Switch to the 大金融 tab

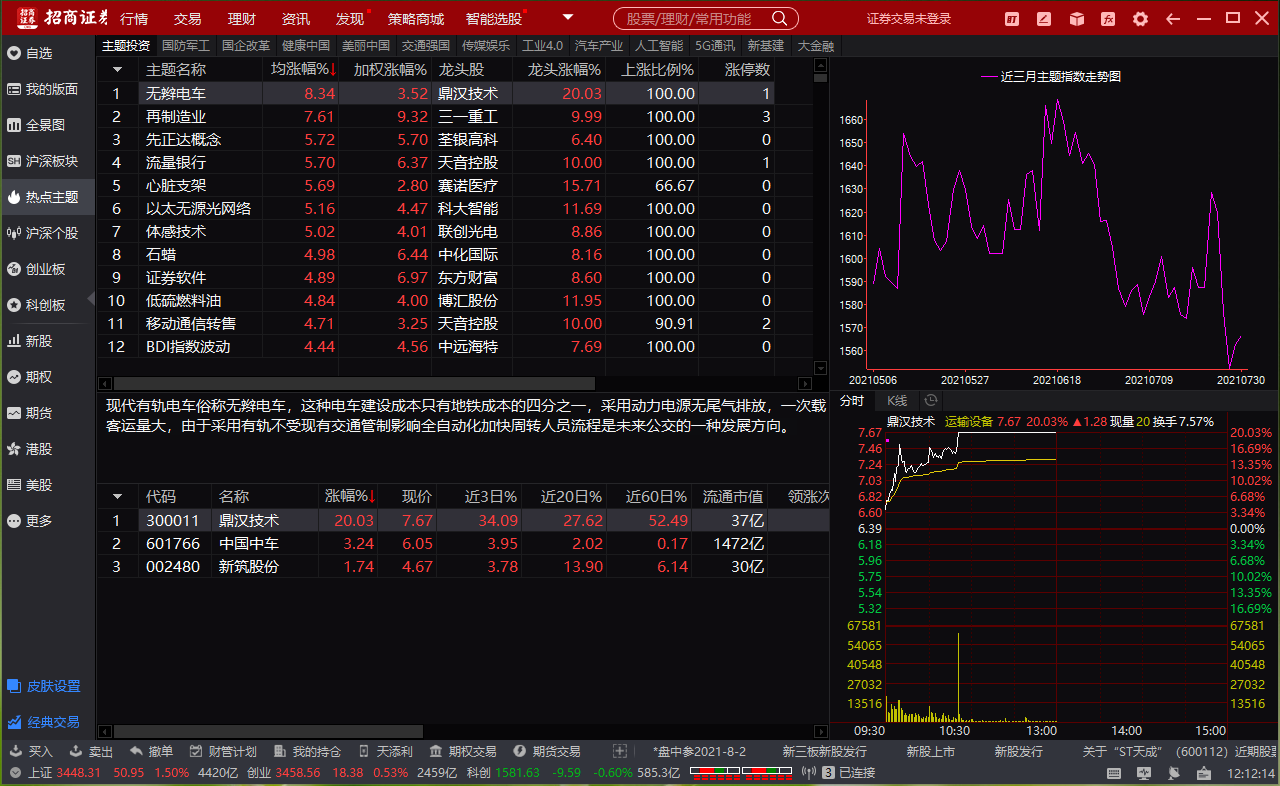pos(815,45)
